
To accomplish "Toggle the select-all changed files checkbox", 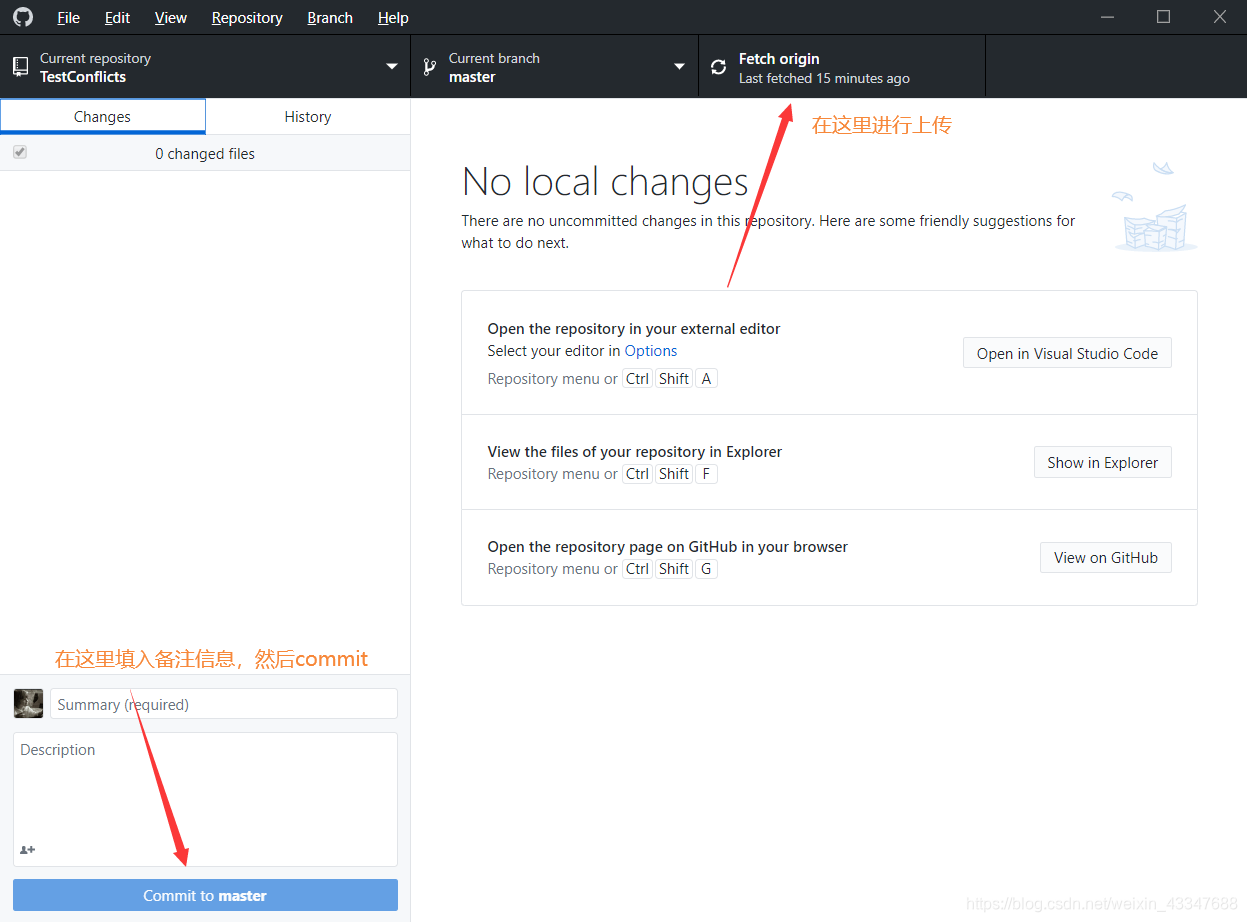I will pyautogui.click(x=20, y=152).
